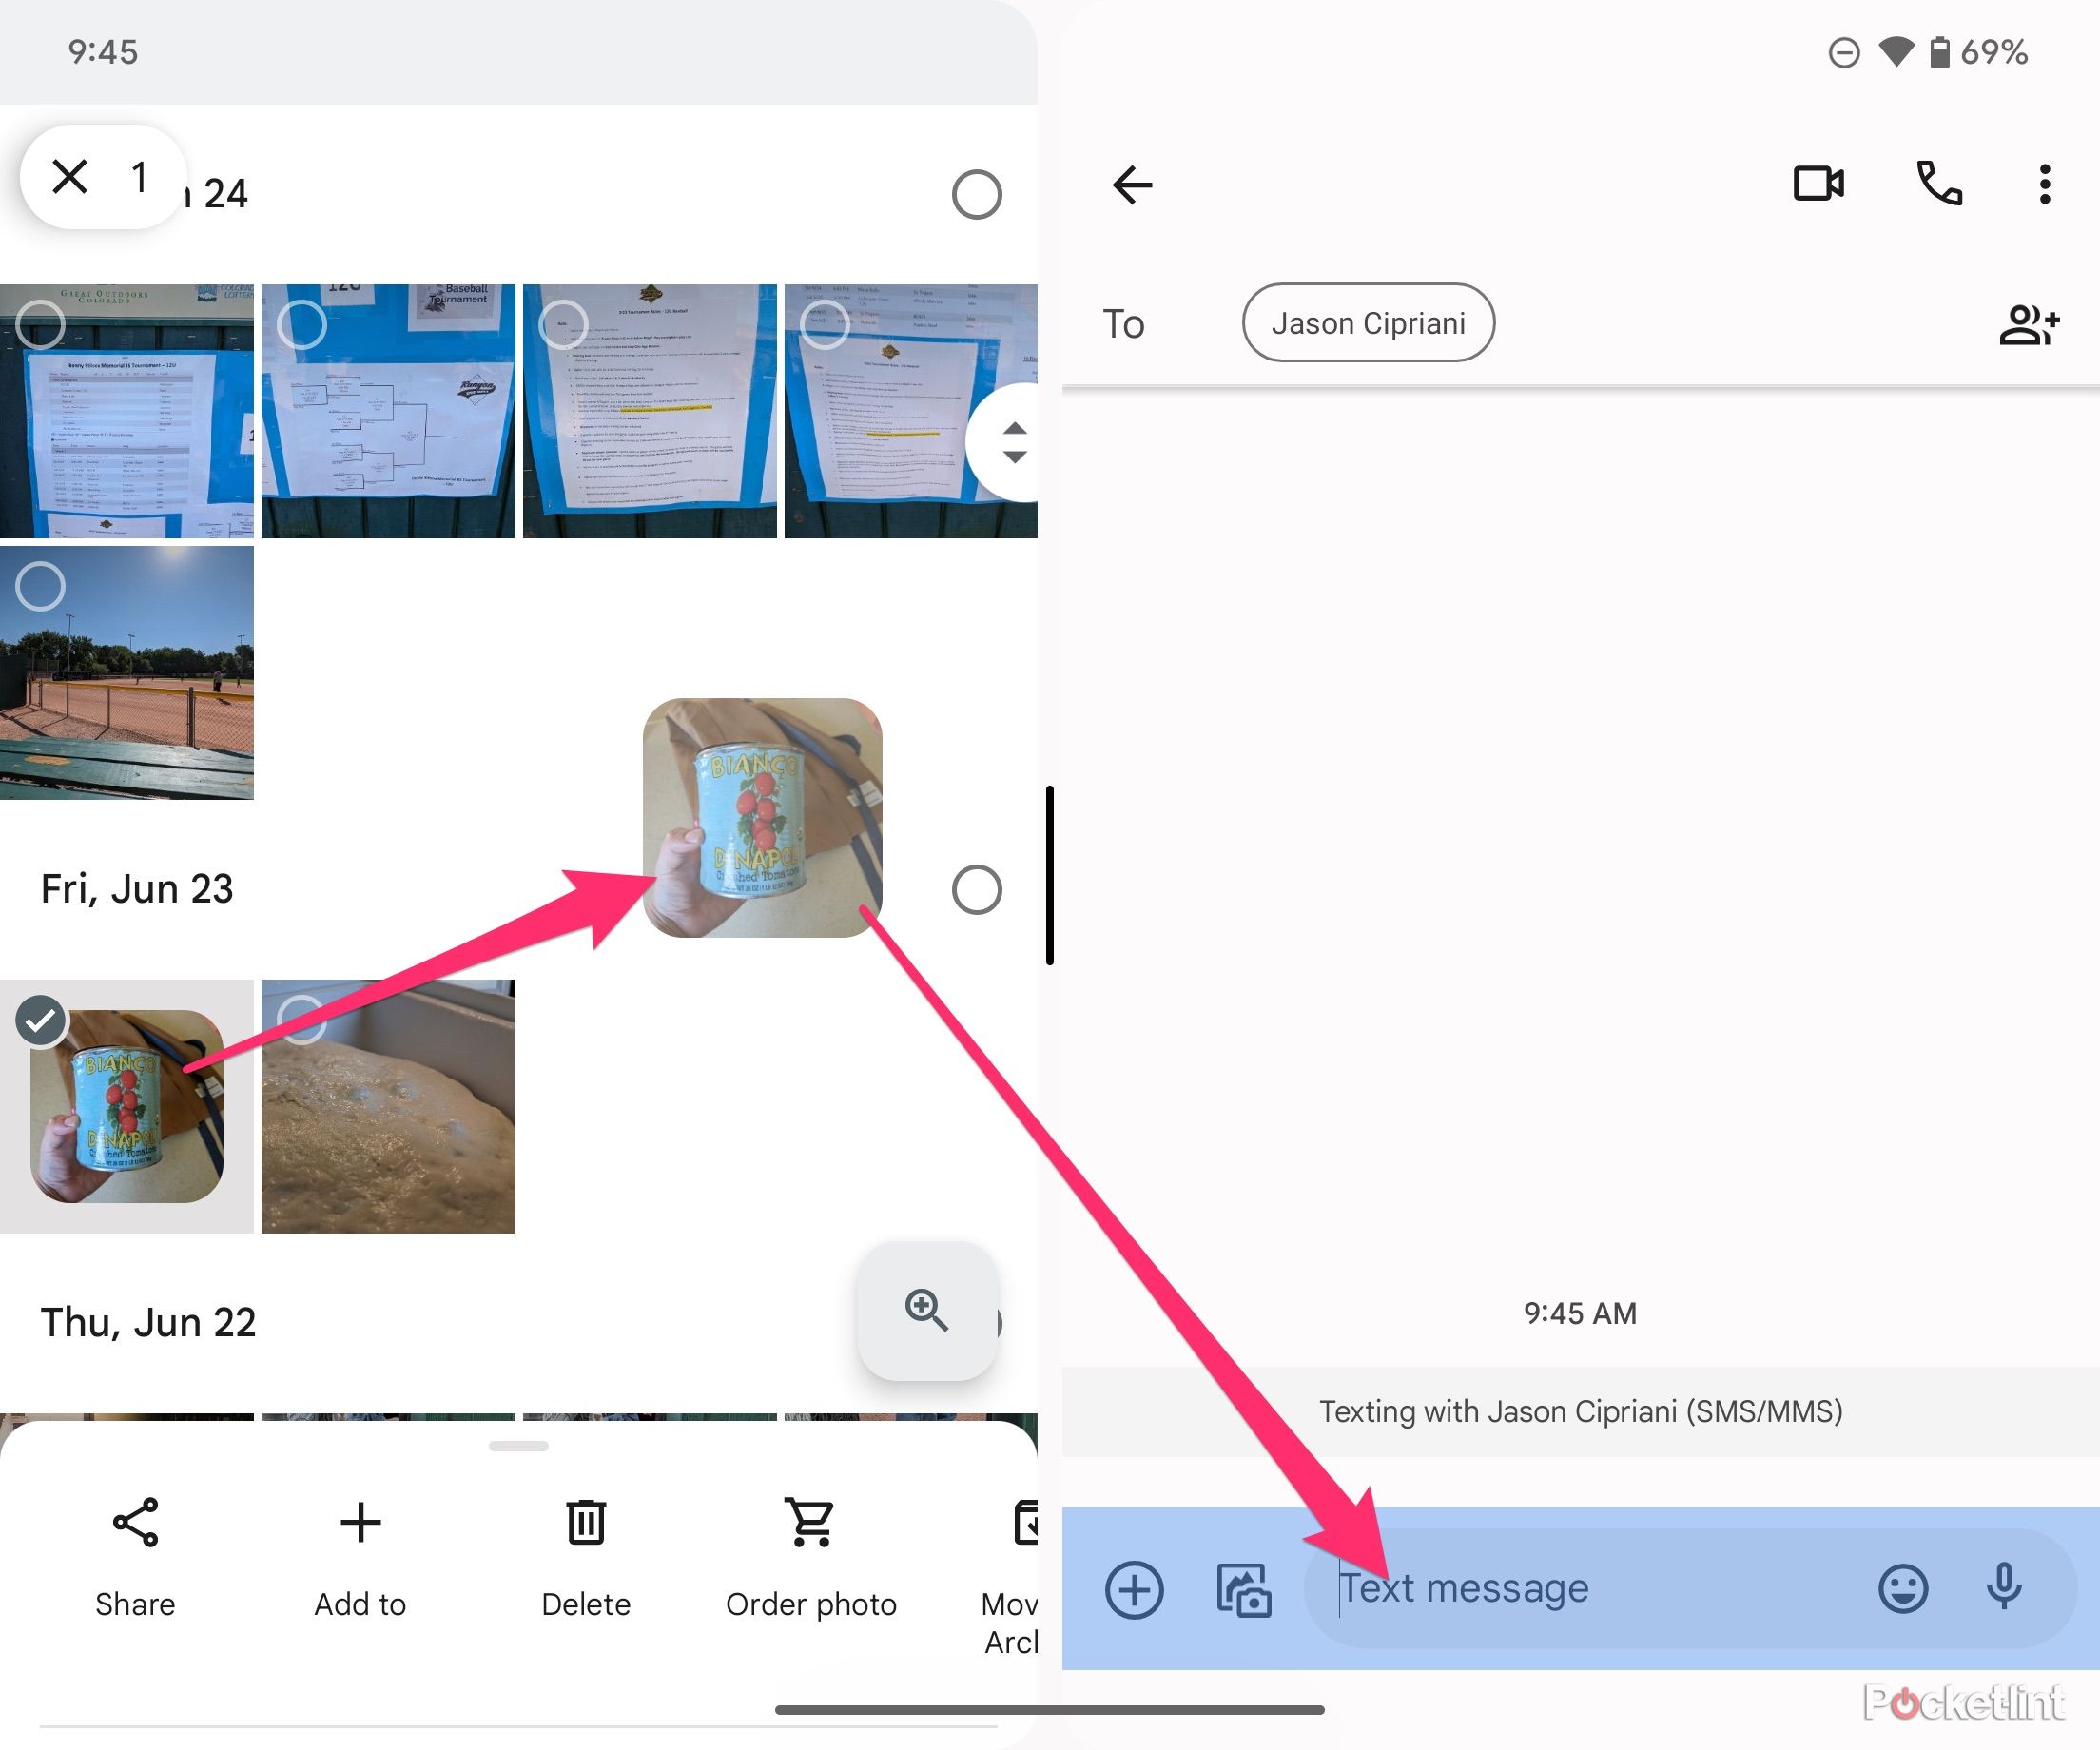Expand the bottom action sheet handle
The image size is (2100, 1750).
point(519,1445)
